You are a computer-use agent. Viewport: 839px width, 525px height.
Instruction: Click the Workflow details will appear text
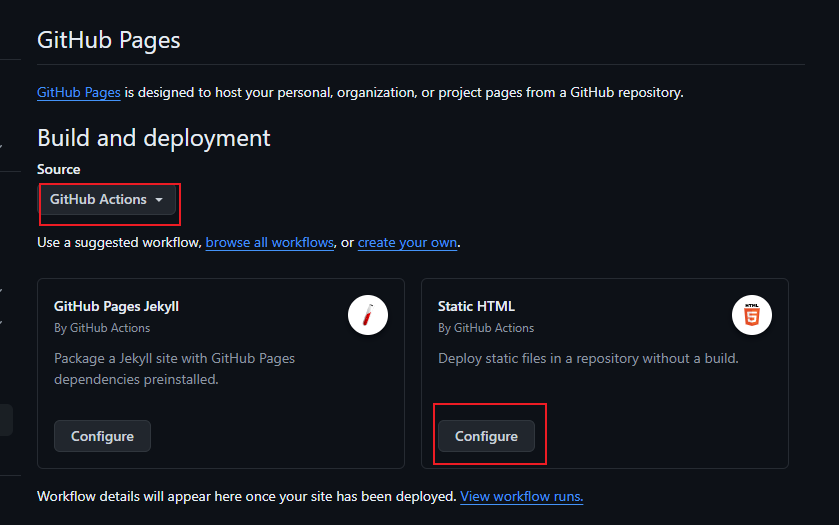point(246,496)
